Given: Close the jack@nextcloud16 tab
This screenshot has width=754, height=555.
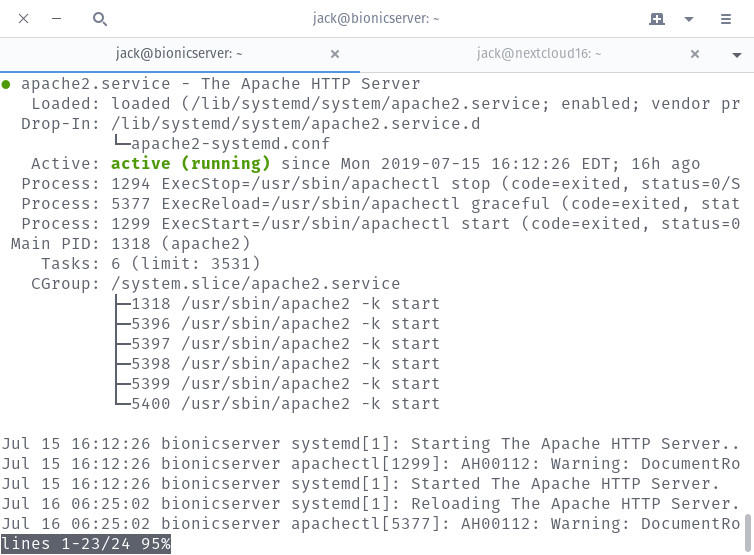Looking at the screenshot, I should pyautogui.click(x=695, y=54).
